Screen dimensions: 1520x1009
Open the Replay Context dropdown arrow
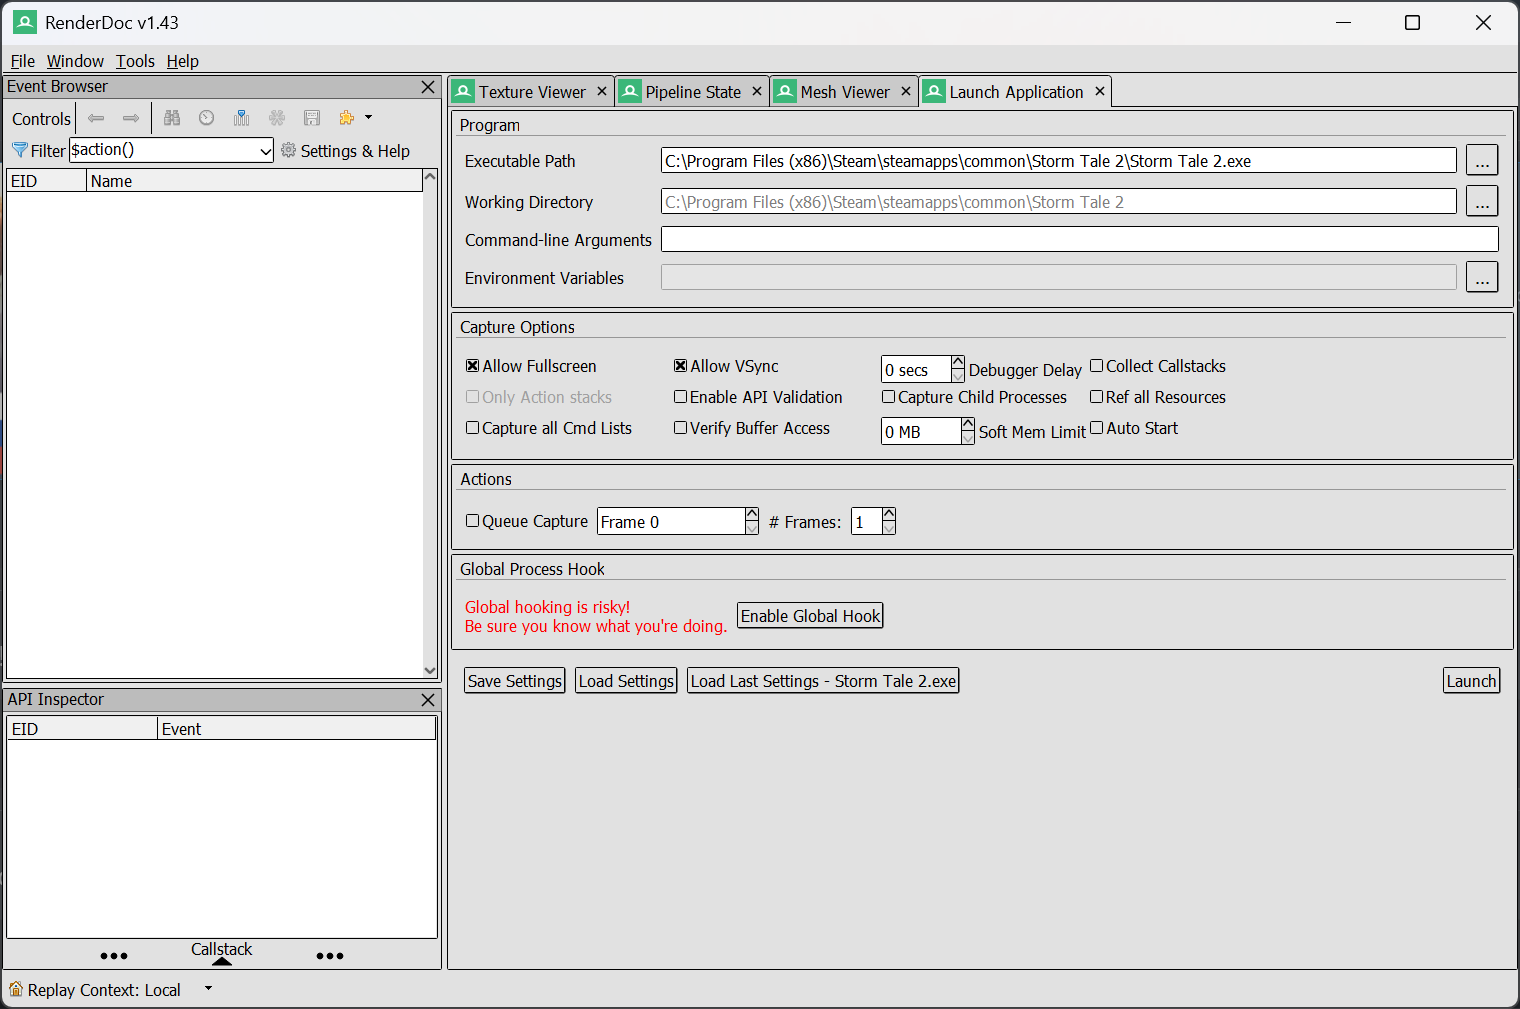tap(209, 989)
